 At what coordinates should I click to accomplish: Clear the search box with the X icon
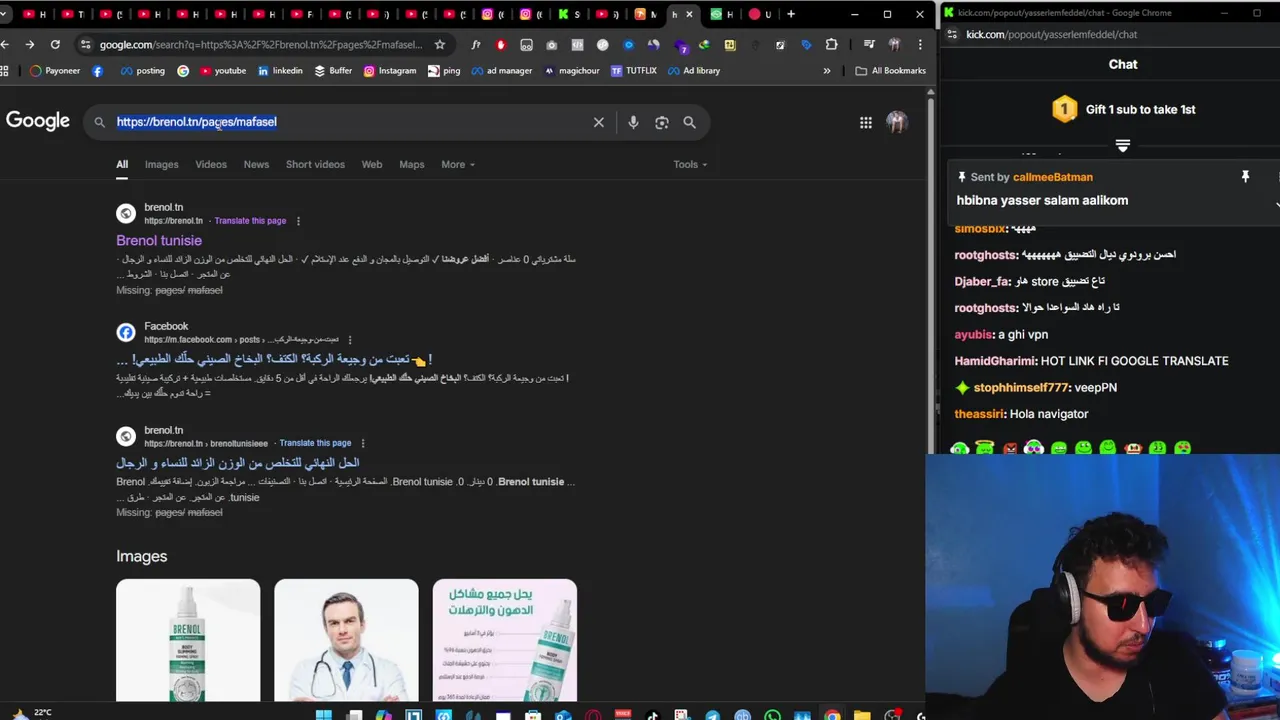pos(598,122)
